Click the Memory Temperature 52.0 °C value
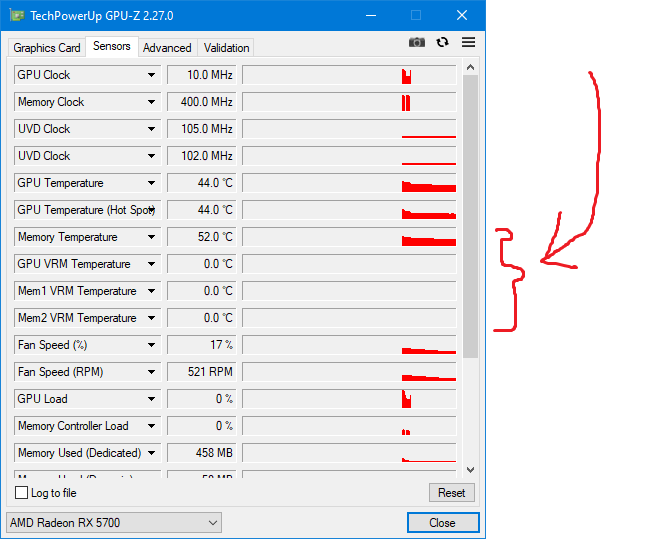Image resolution: width=668 pixels, height=542 pixels. pos(202,237)
